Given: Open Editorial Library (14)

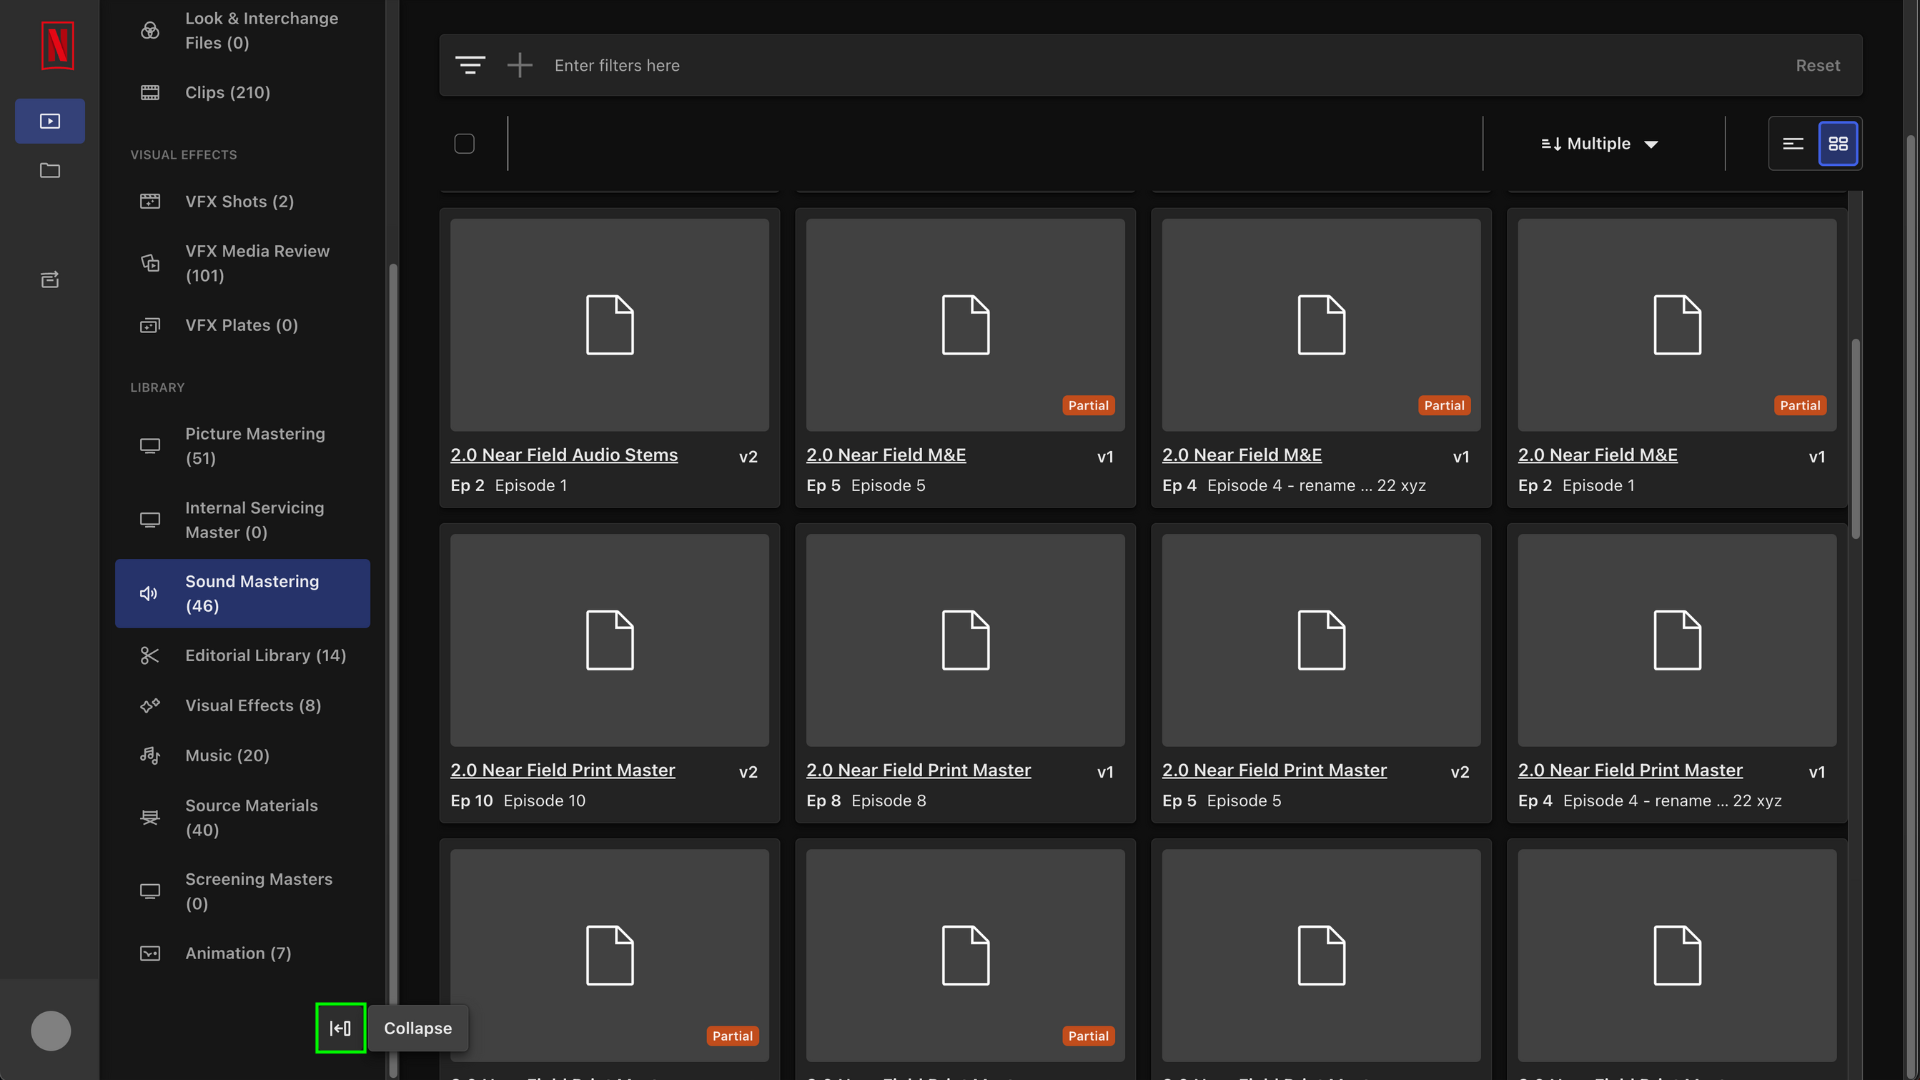Looking at the screenshot, I should pos(242,656).
